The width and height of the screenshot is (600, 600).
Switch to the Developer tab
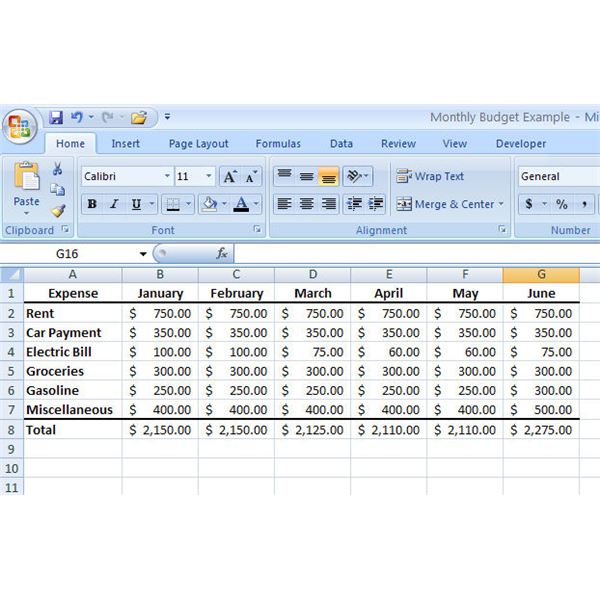521,143
